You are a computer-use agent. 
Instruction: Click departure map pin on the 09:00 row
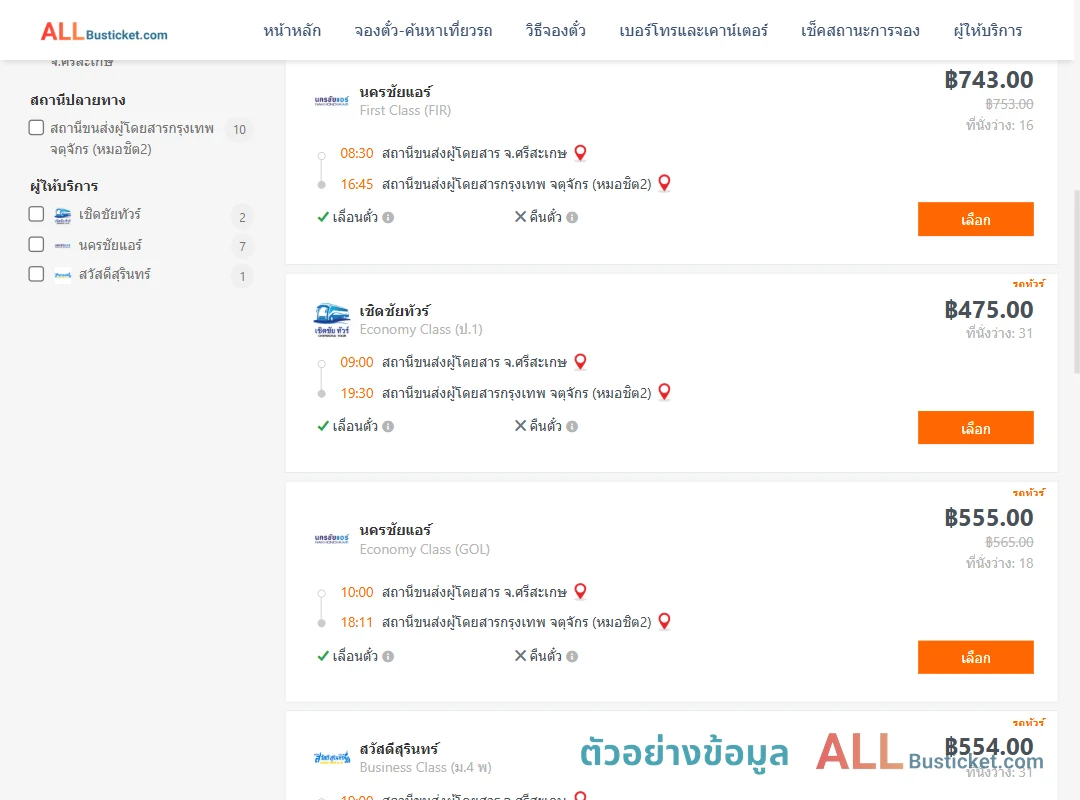[x=581, y=361]
